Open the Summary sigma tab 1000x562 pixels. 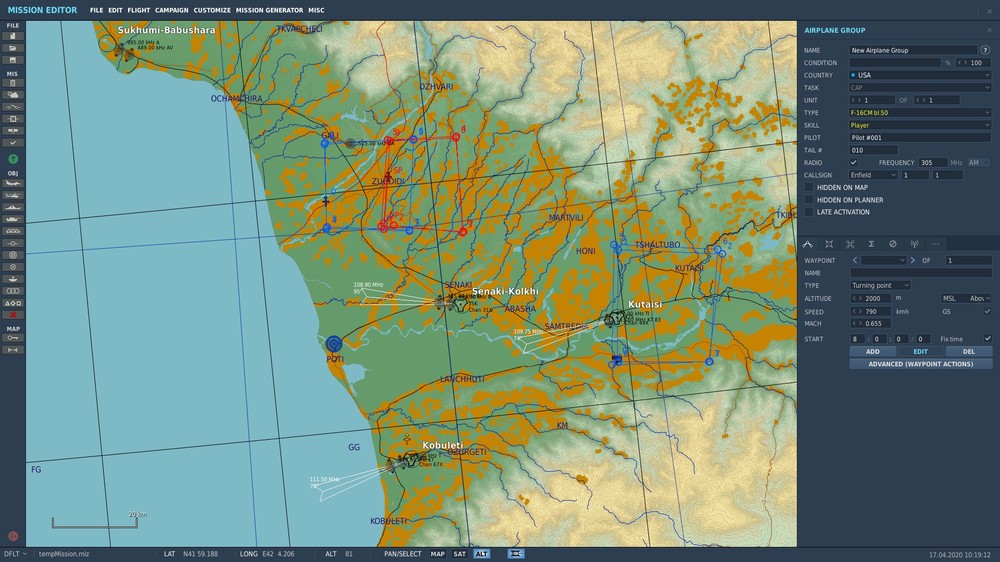pyautogui.click(x=871, y=244)
